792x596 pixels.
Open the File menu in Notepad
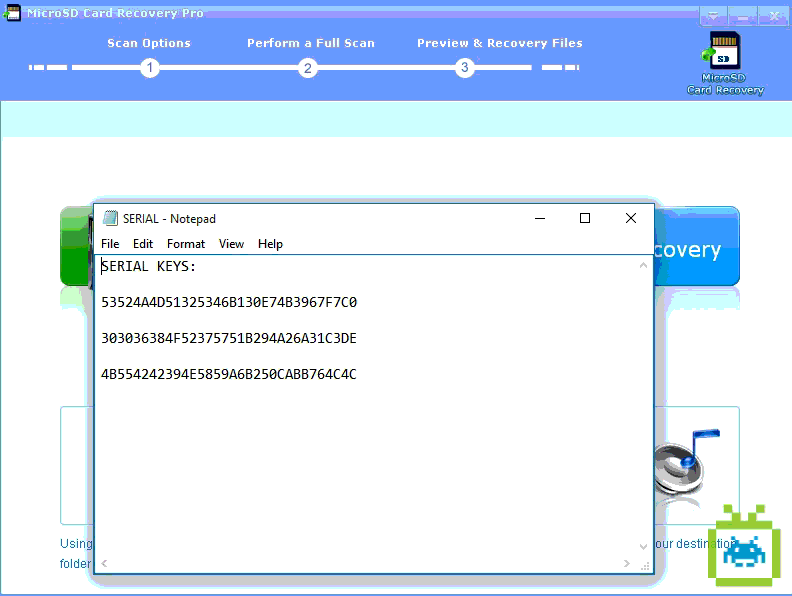click(x=110, y=244)
